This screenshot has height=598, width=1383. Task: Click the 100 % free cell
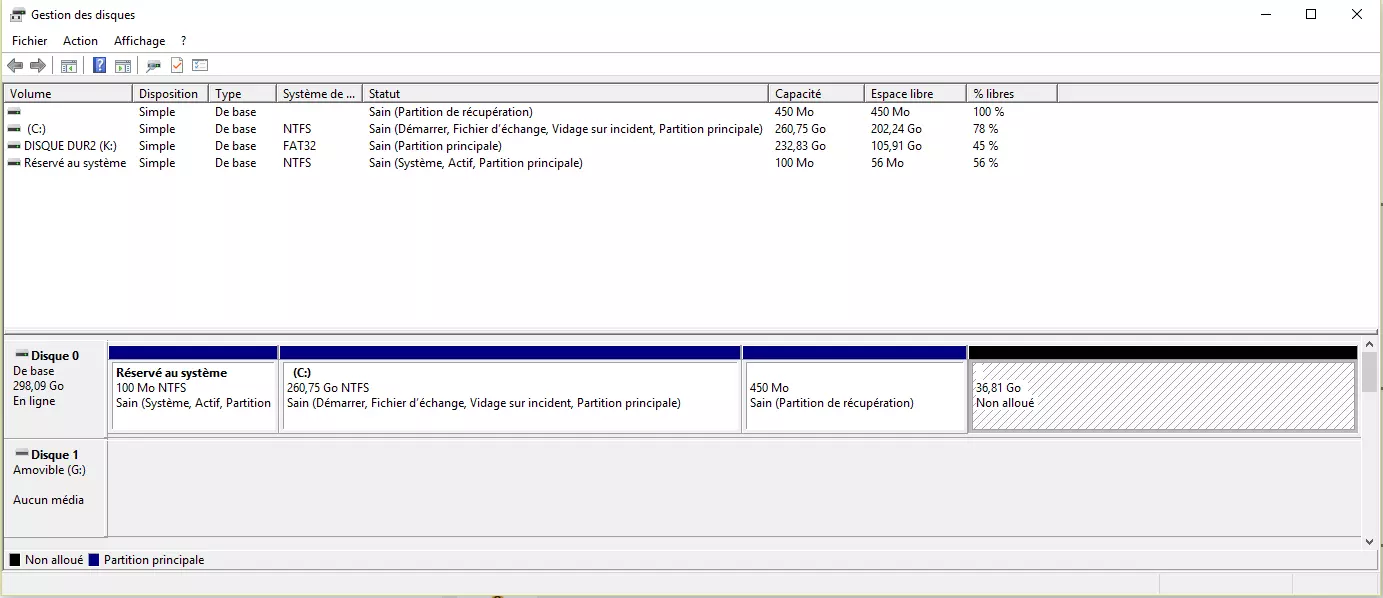tap(988, 112)
